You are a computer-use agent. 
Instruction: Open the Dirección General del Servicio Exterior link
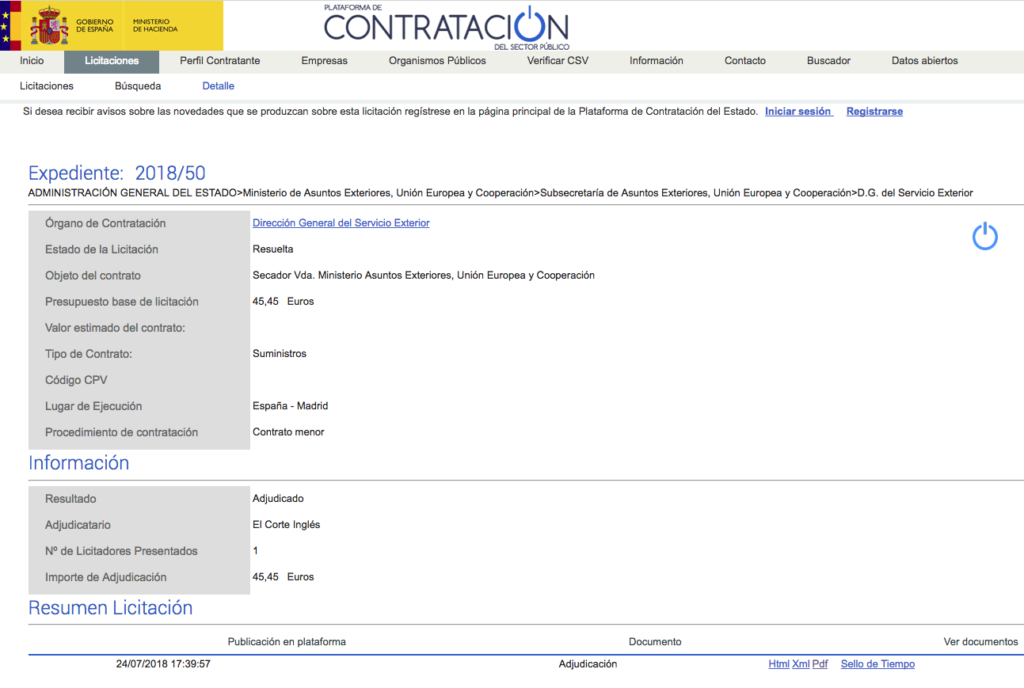pos(341,223)
